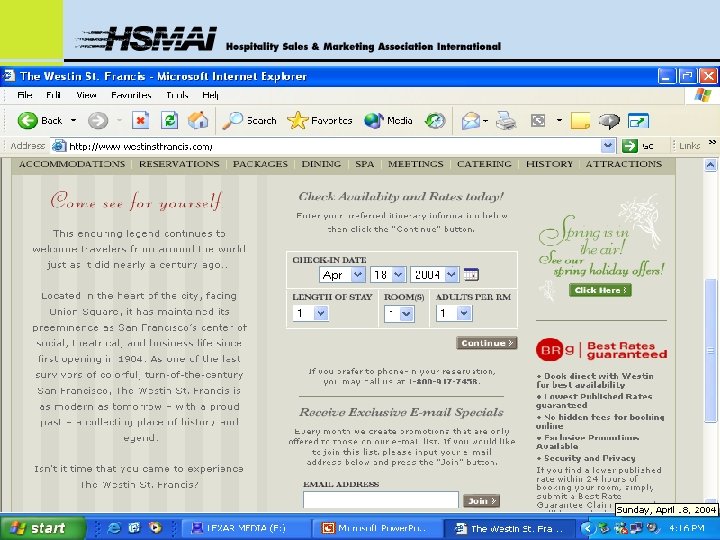This screenshot has width=720, height=540.
Task: Open the calendar icon beside check-in date
Action: pyautogui.click(x=471, y=275)
